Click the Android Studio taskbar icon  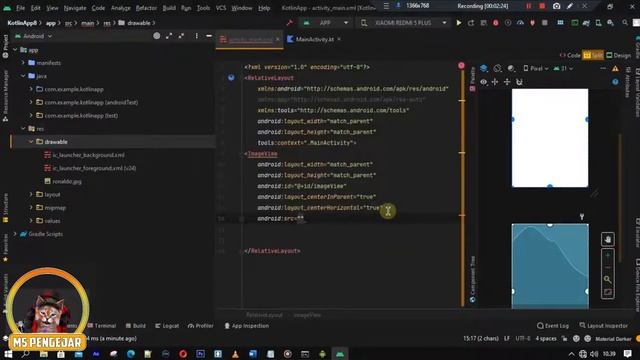340,354
